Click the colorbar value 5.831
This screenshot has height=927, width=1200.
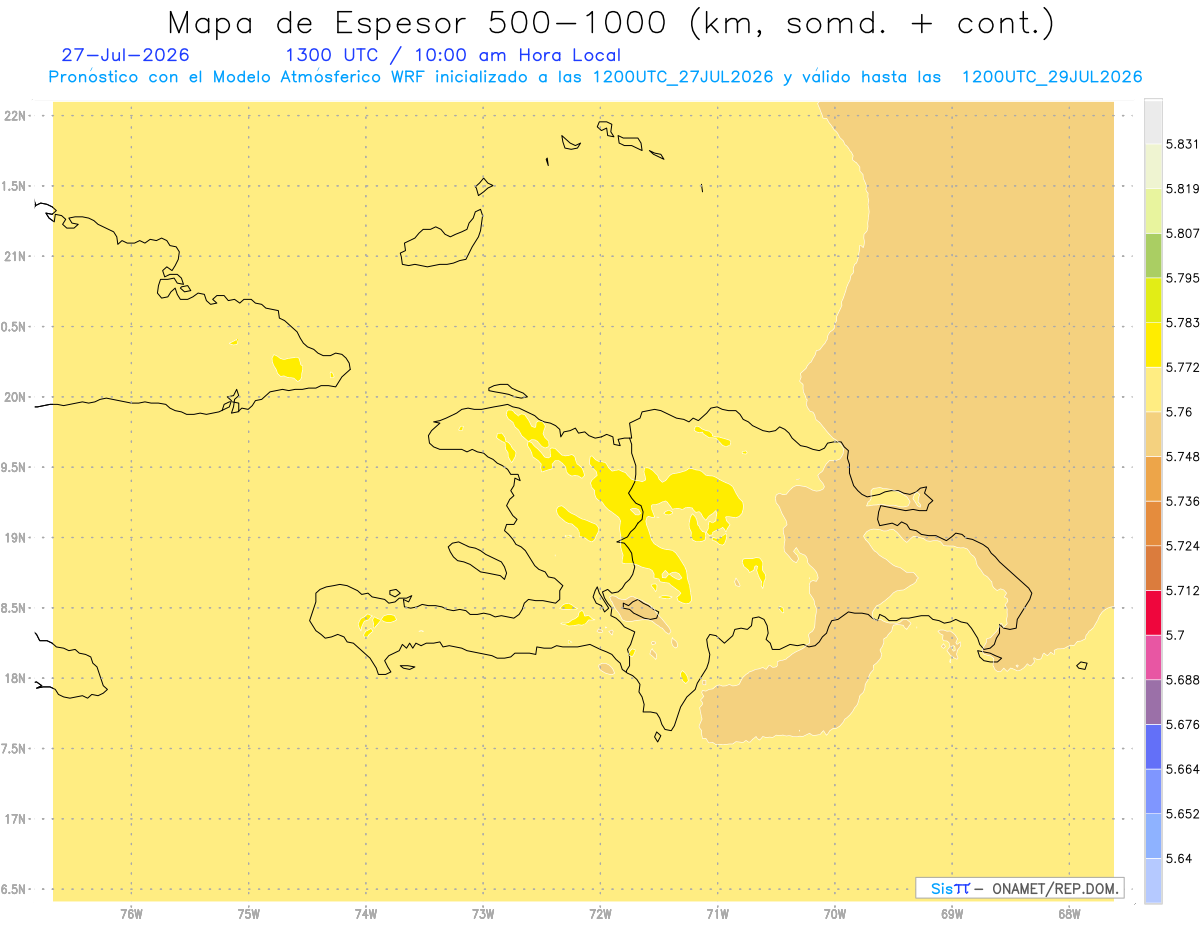tap(1182, 144)
